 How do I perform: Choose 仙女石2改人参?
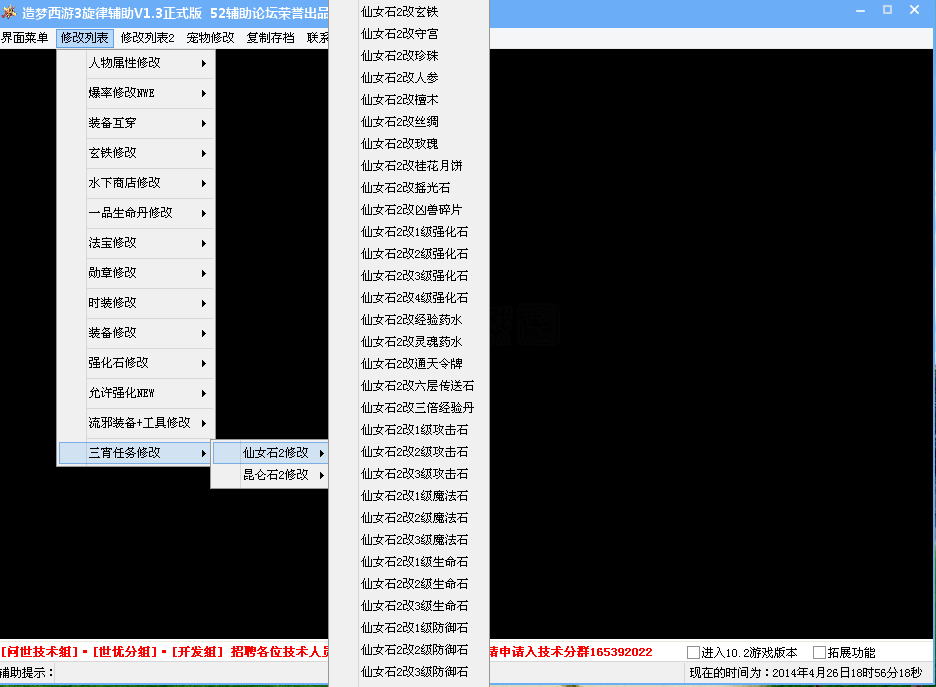pyautogui.click(x=409, y=78)
